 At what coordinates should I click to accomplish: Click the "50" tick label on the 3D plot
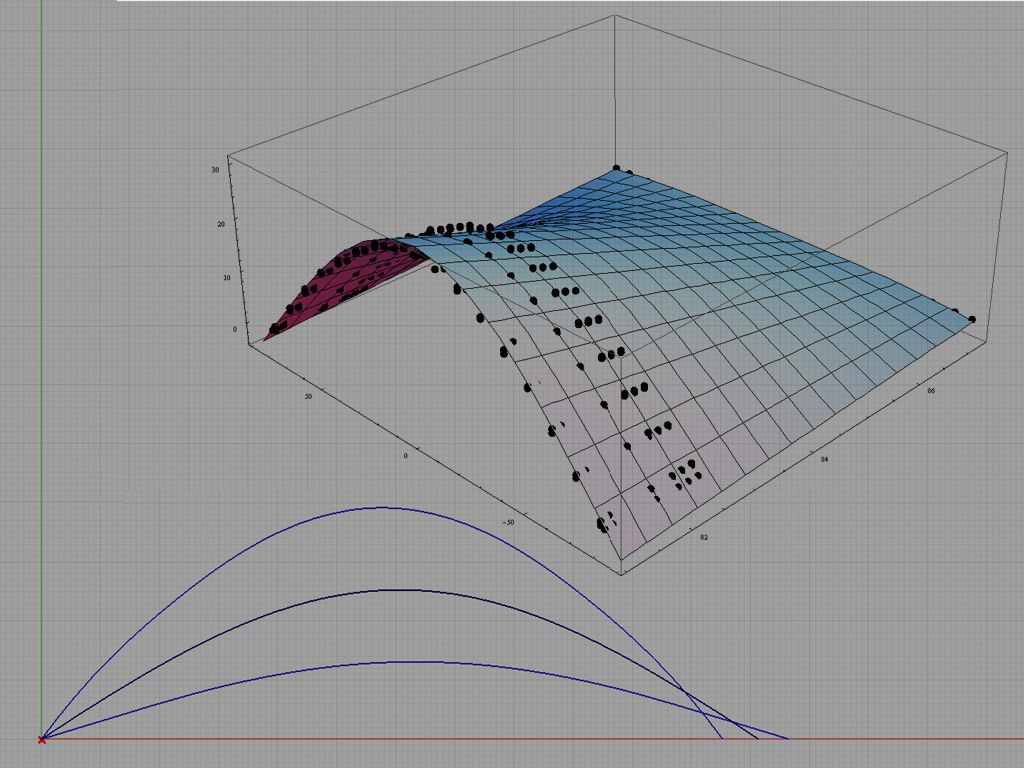[309, 397]
